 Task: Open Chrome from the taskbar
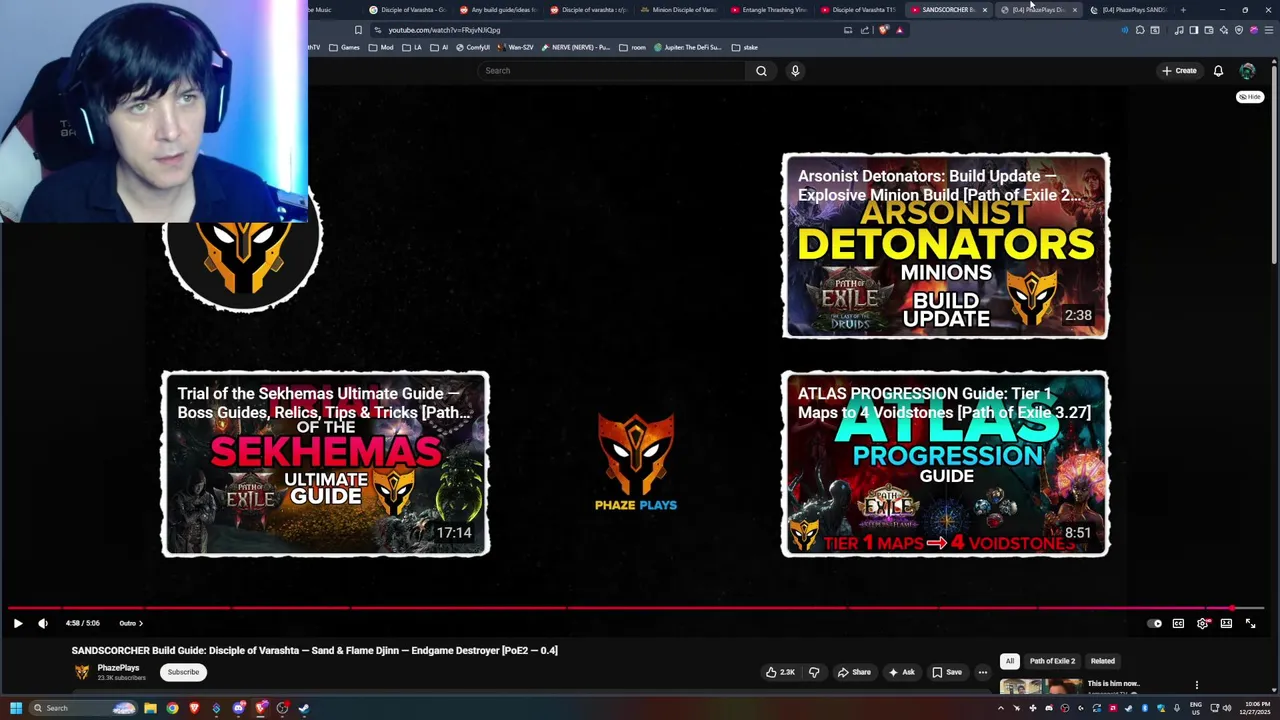click(172, 708)
